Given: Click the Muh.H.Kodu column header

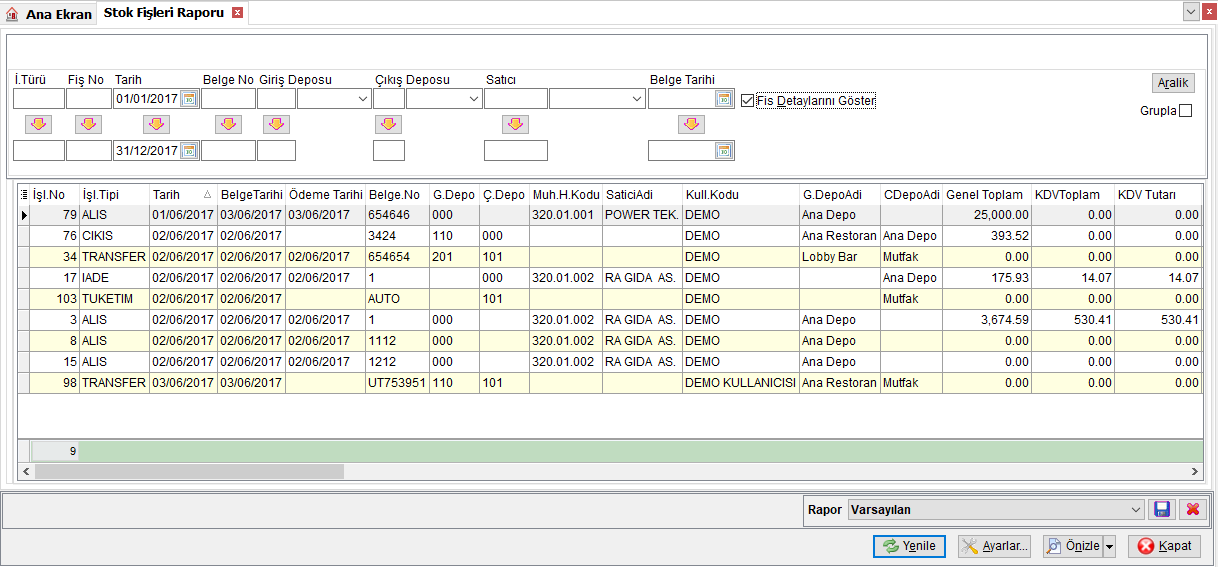Looking at the screenshot, I should click(x=566, y=194).
